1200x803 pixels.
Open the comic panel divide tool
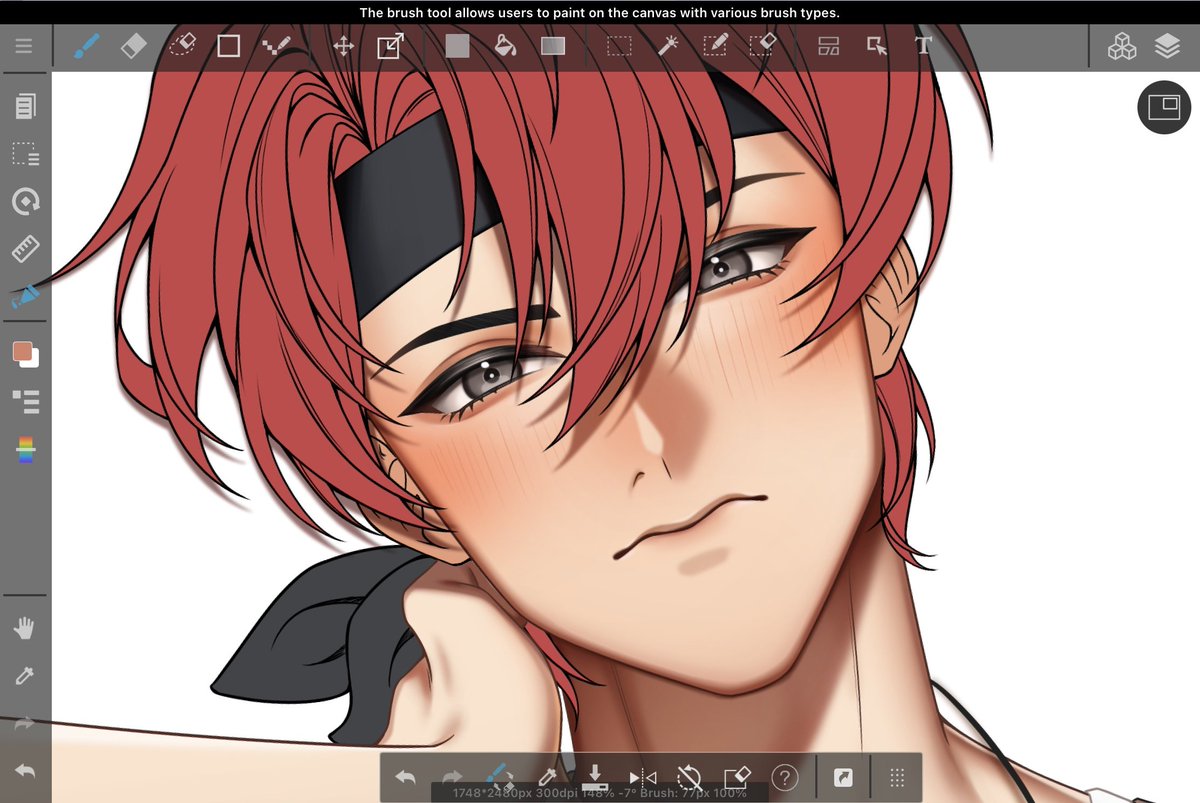tap(829, 46)
